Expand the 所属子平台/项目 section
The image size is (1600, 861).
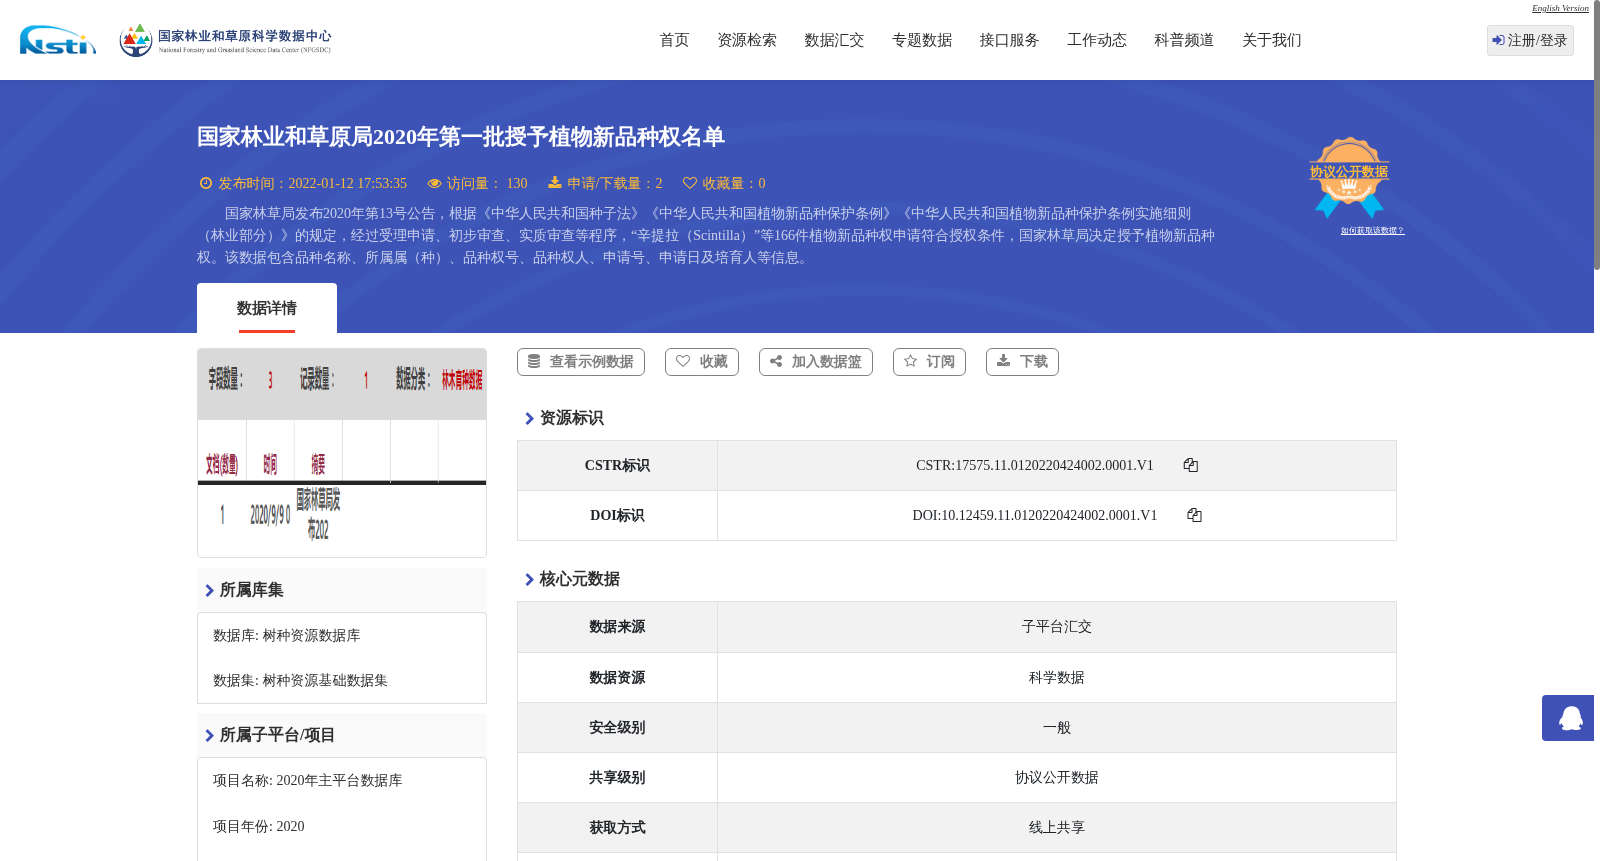click(x=342, y=735)
